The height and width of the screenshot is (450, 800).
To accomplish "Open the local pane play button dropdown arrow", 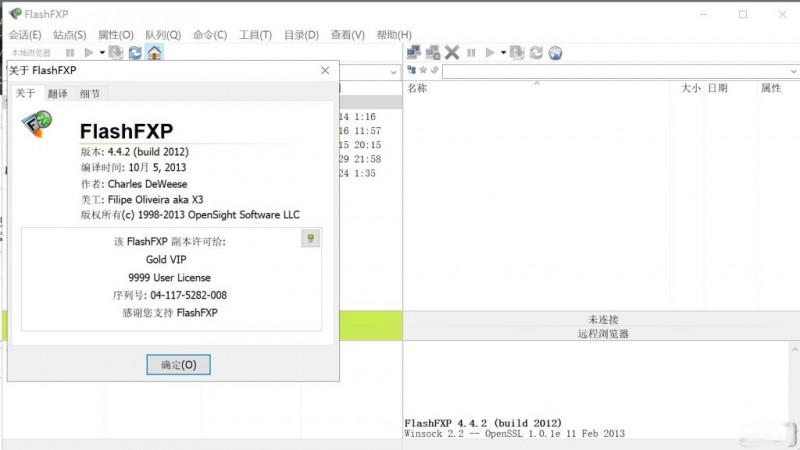I will [x=102, y=53].
